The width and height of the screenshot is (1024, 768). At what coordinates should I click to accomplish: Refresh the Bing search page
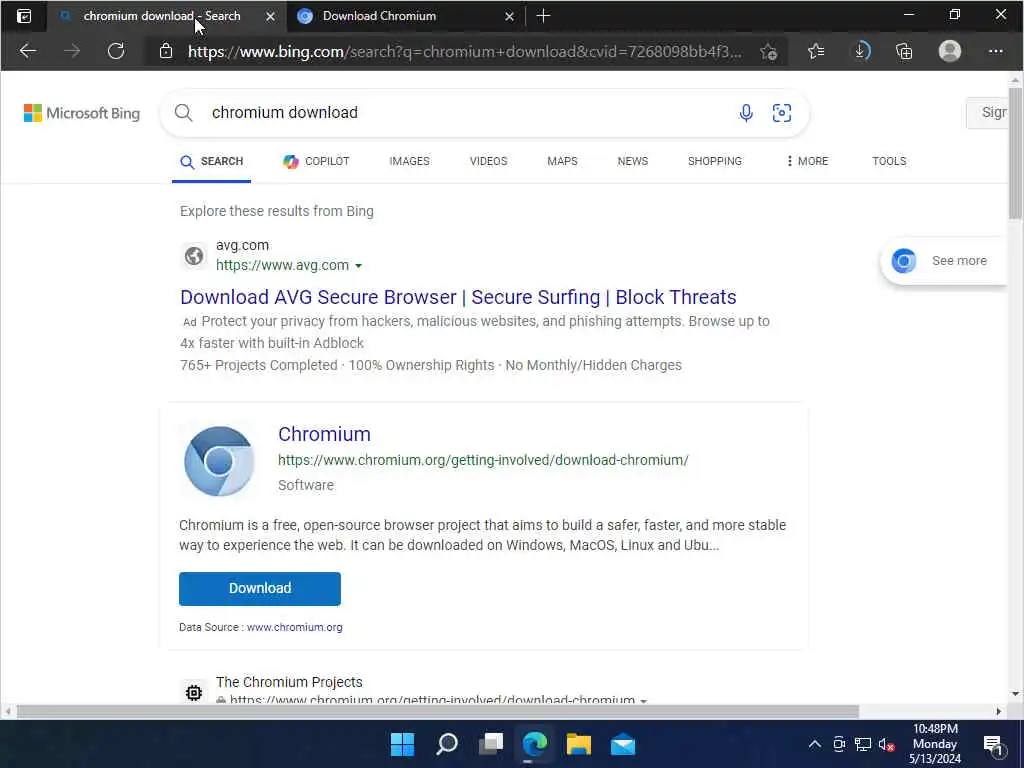116,51
